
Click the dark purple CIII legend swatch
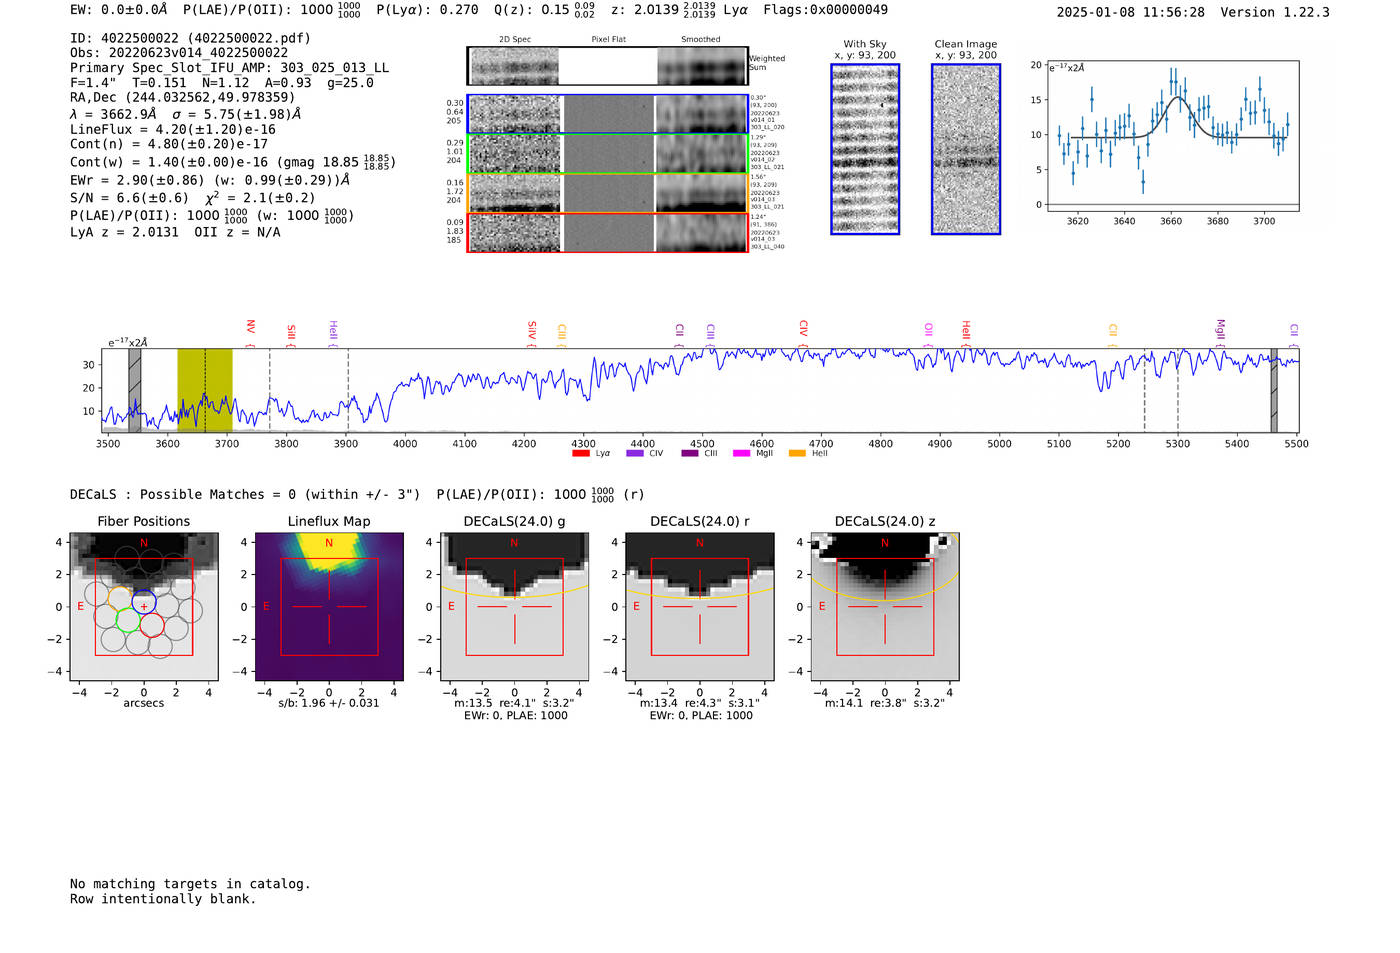(690, 453)
